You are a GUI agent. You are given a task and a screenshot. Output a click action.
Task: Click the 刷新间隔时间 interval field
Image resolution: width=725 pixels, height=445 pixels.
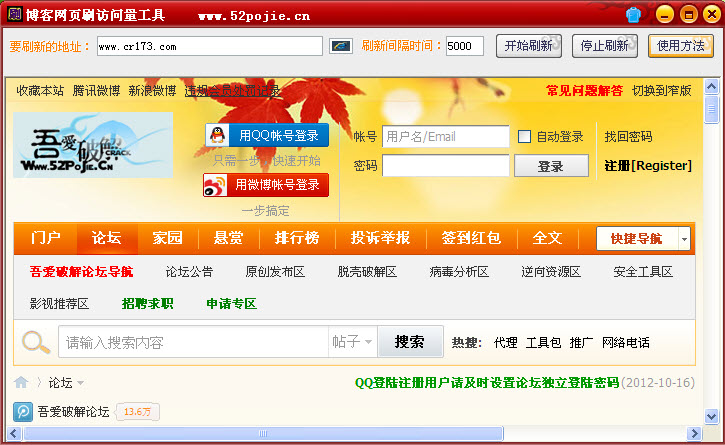click(x=465, y=46)
